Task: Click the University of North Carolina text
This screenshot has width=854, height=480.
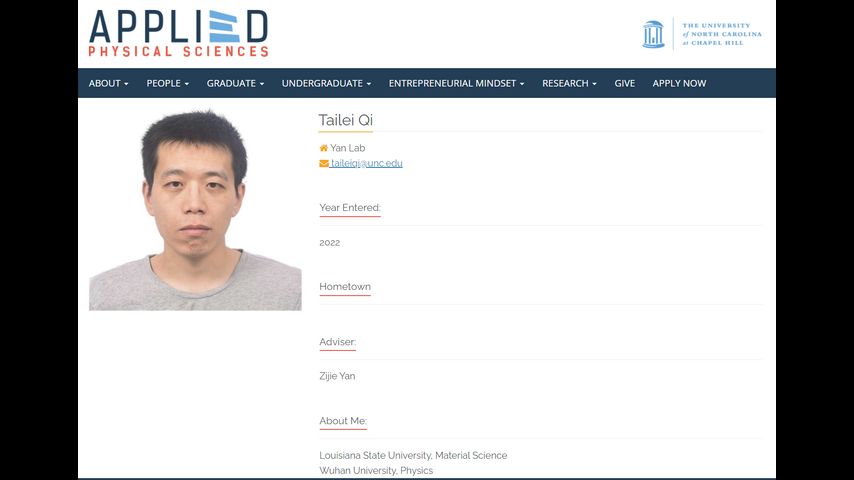Action: (721, 34)
